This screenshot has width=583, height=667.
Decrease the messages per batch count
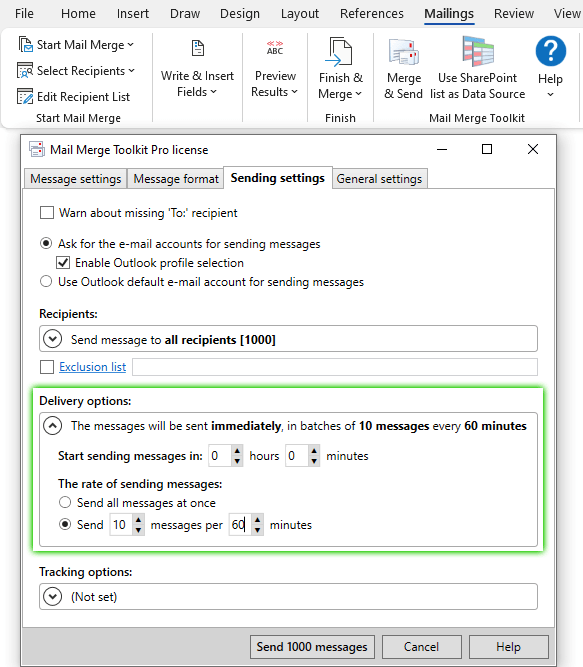coord(138,530)
